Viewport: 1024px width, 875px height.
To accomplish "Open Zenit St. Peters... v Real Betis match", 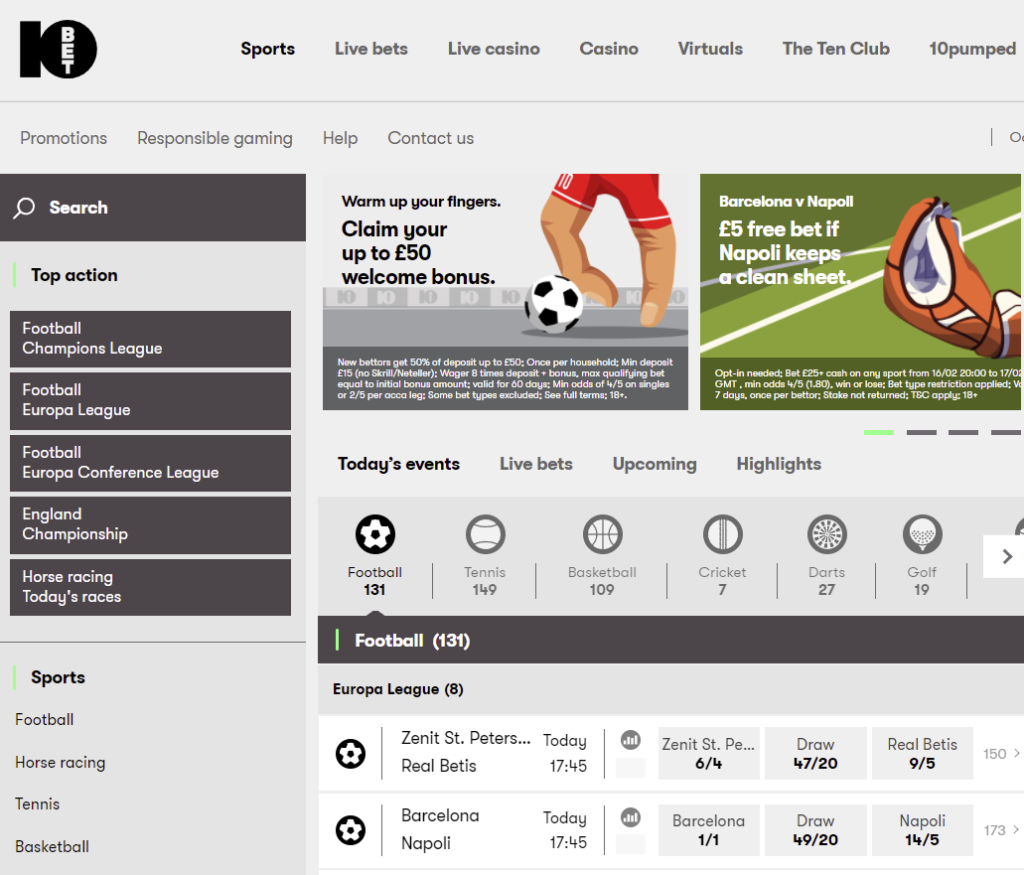I will pyautogui.click(x=466, y=752).
